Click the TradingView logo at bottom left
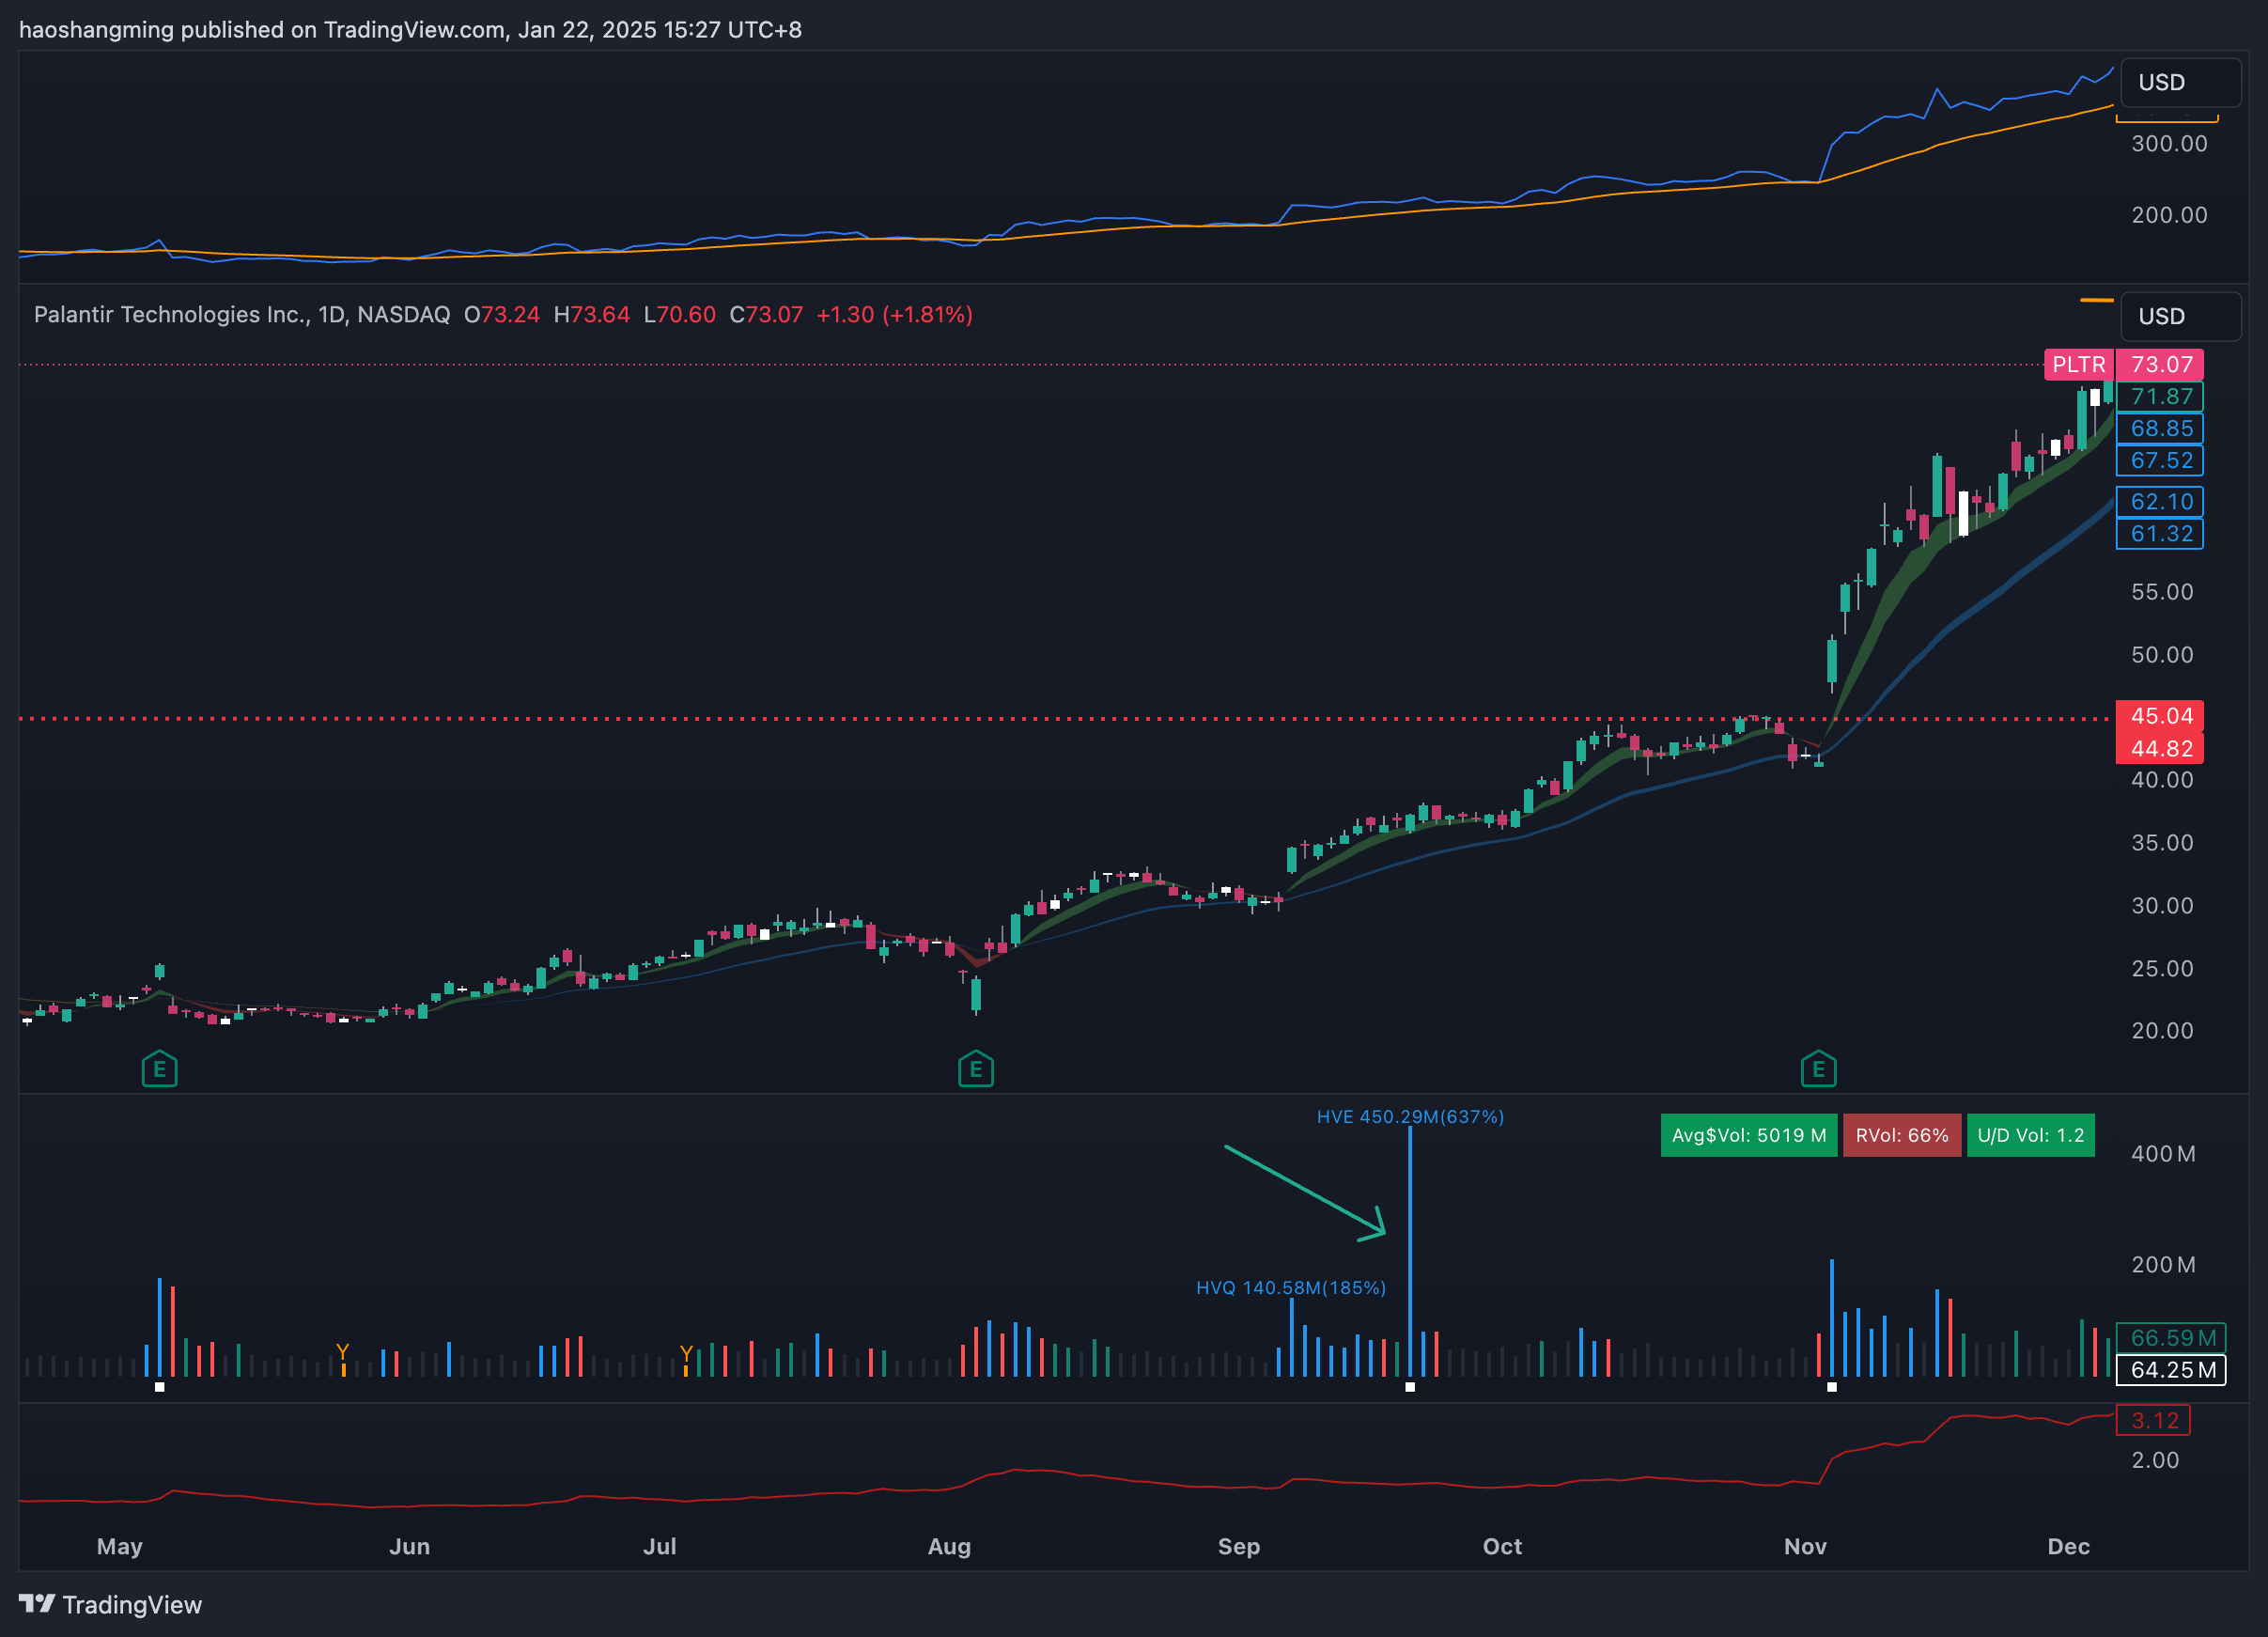This screenshot has height=1637, width=2268. click(110, 1604)
